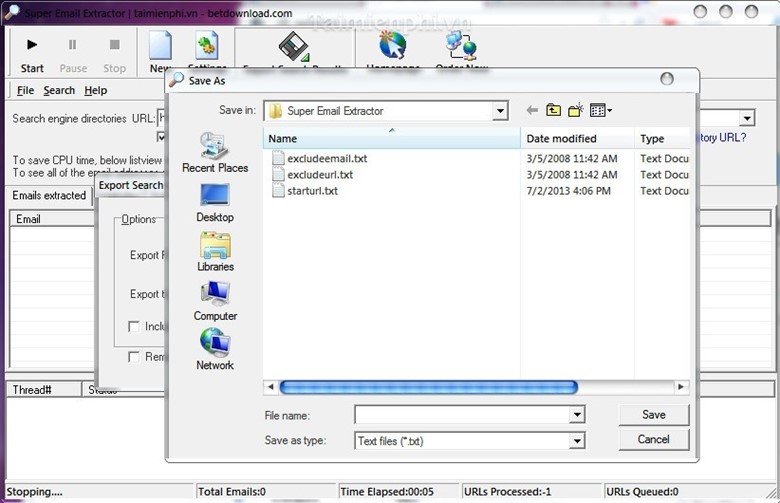Switch to the Emails extracted tab

point(49,196)
